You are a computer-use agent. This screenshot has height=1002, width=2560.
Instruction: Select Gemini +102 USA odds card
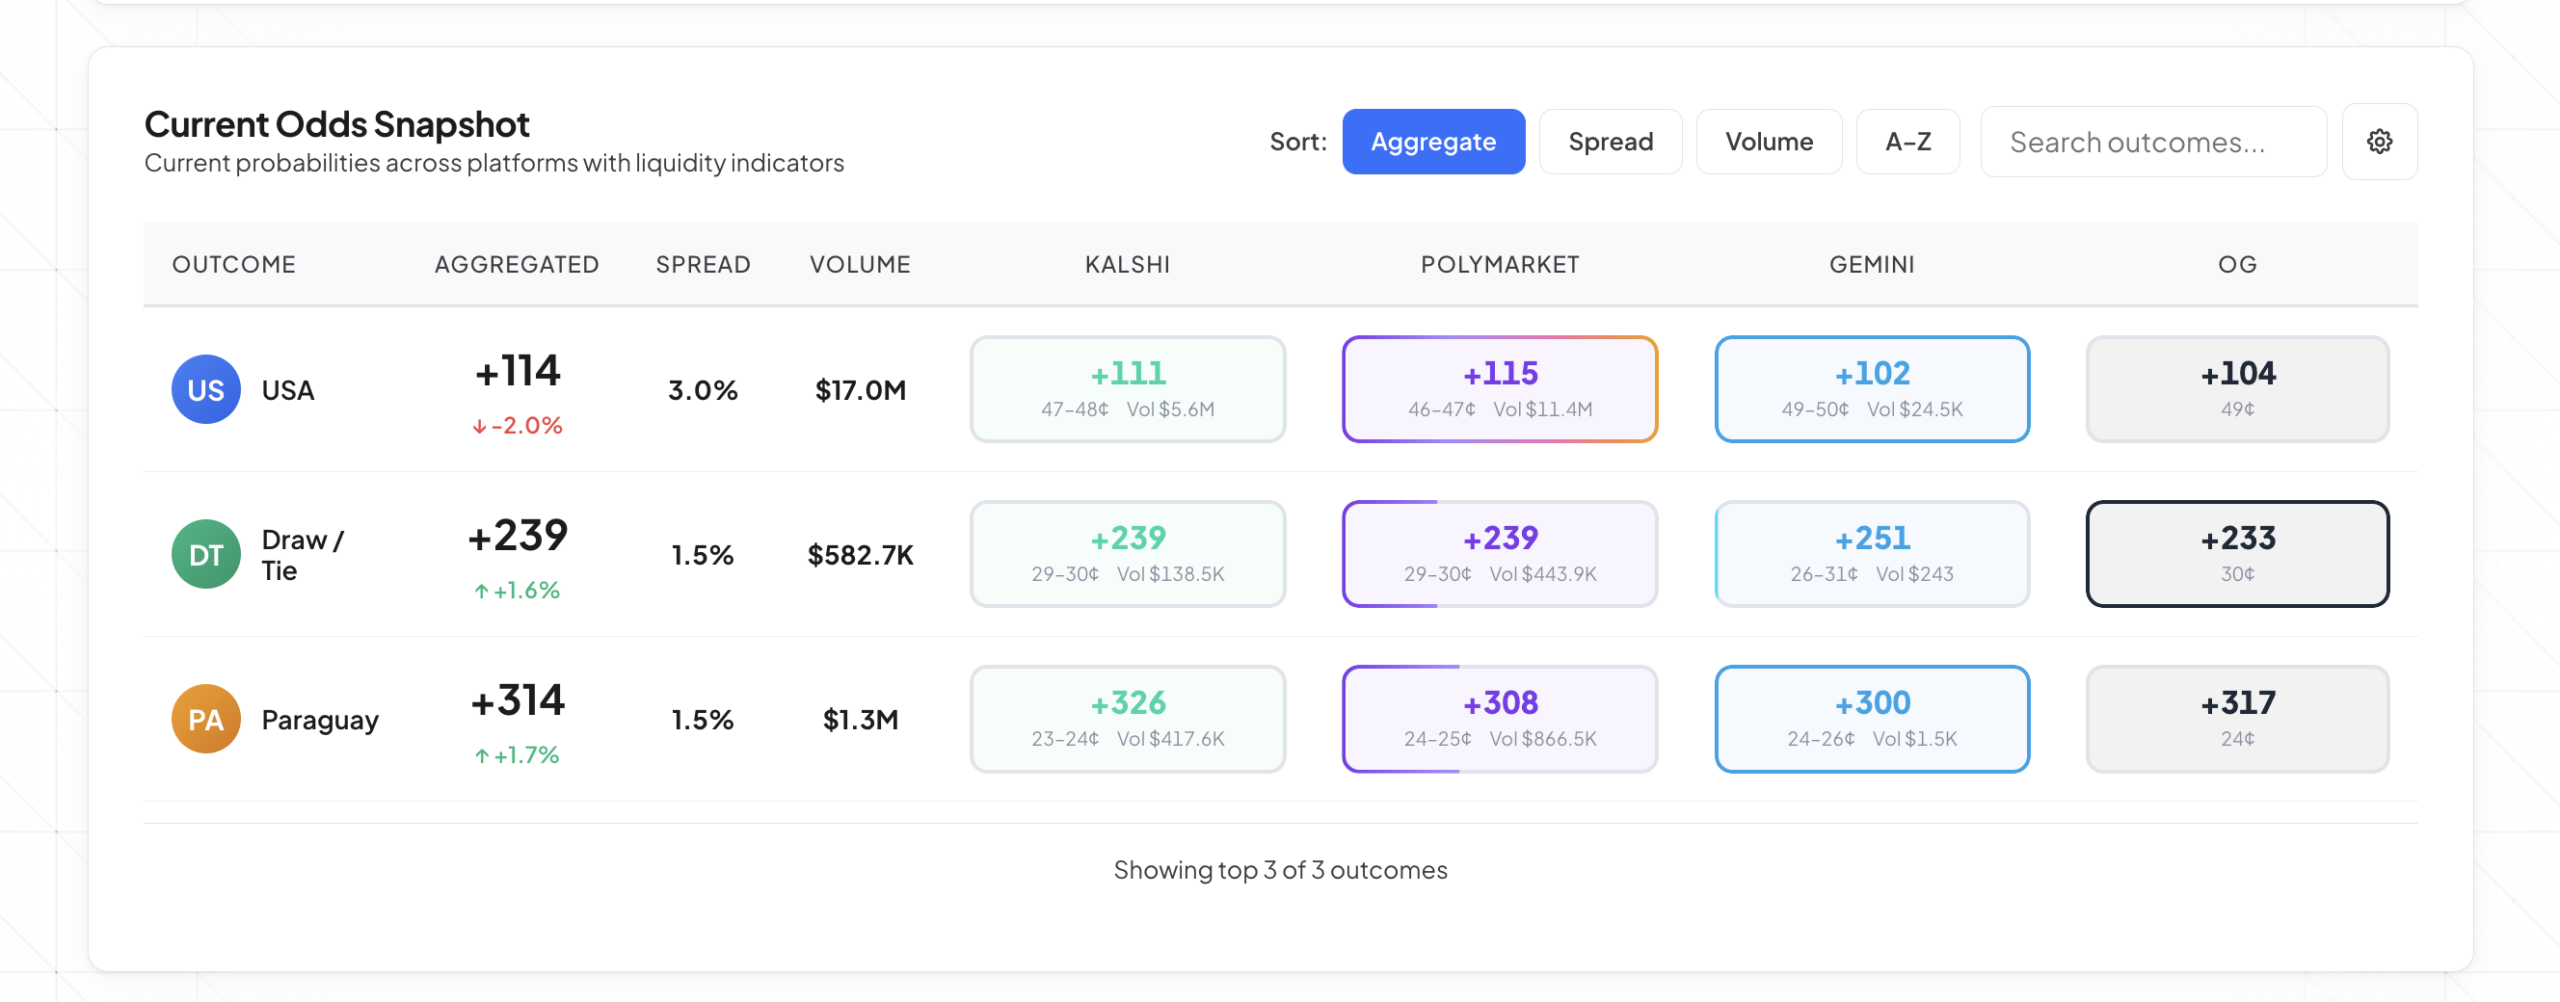(x=1871, y=390)
